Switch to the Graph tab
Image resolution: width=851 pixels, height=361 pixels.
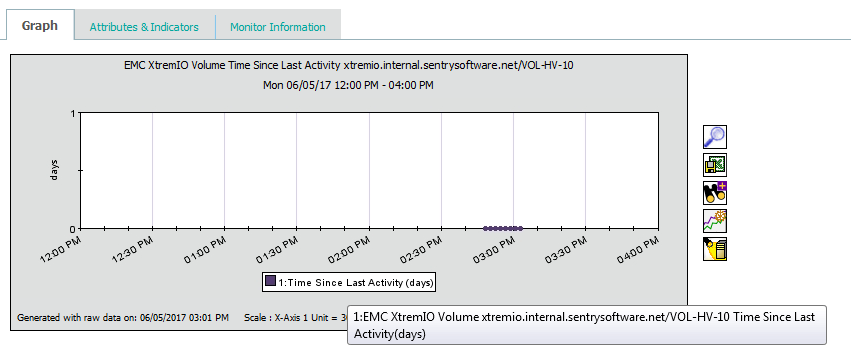(40, 26)
